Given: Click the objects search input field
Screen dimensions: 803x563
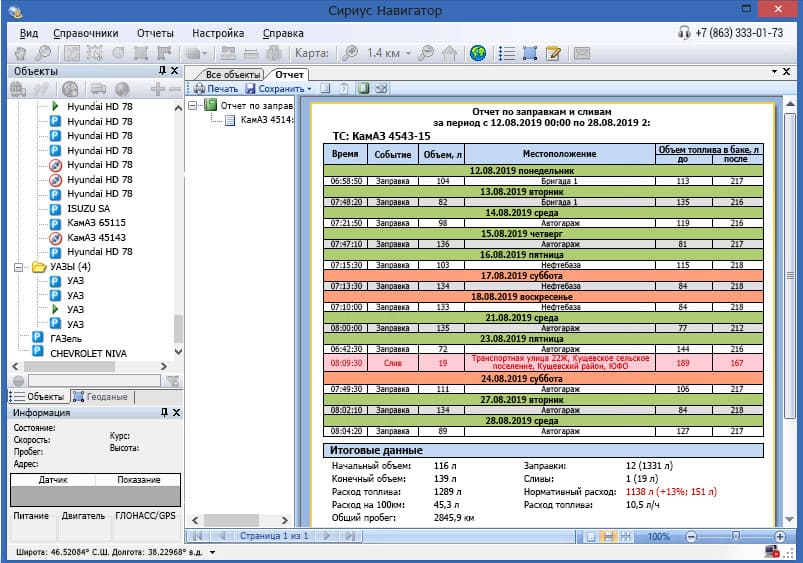Looking at the screenshot, I should (x=92, y=380).
